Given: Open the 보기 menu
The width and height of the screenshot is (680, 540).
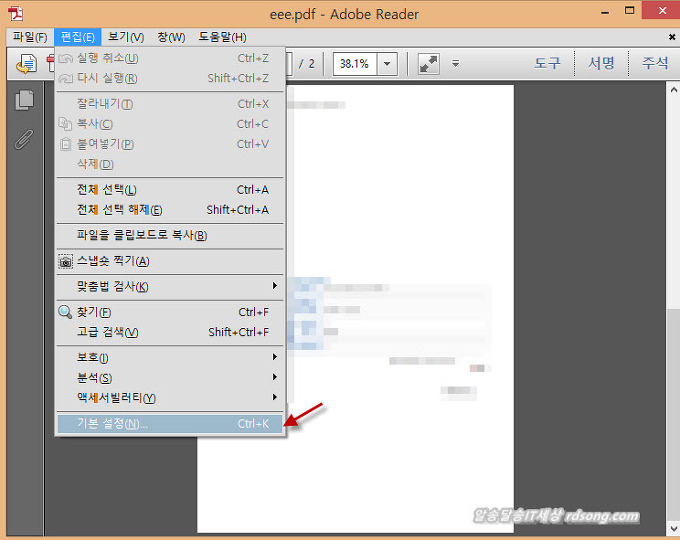Looking at the screenshot, I should (x=126, y=37).
